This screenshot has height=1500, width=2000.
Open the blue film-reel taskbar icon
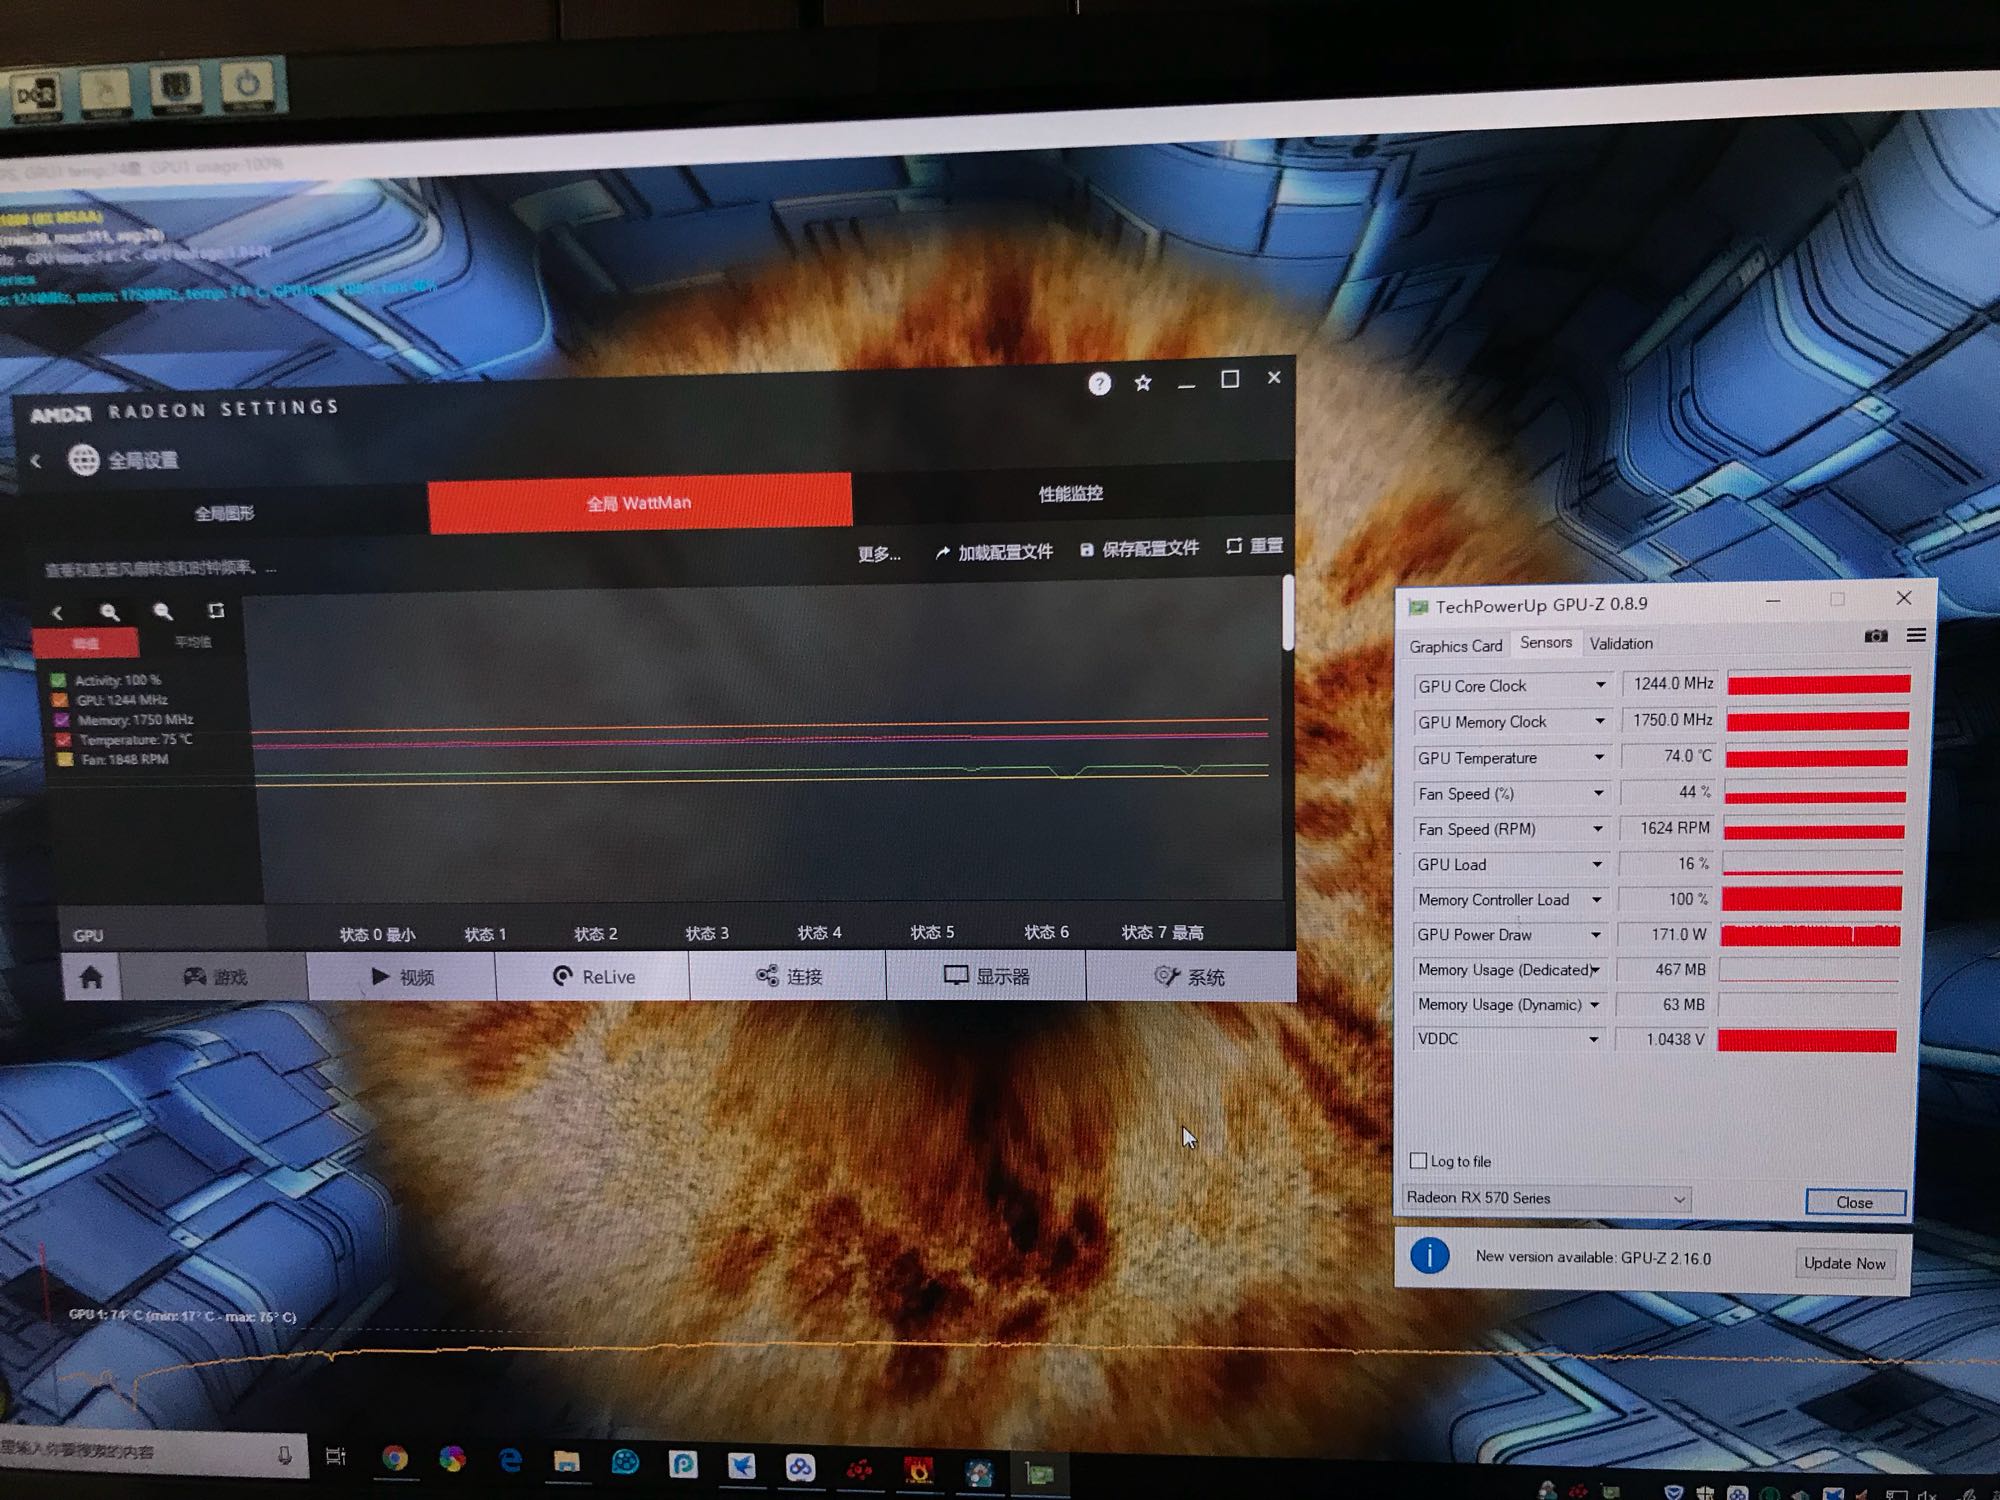pos(625,1463)
